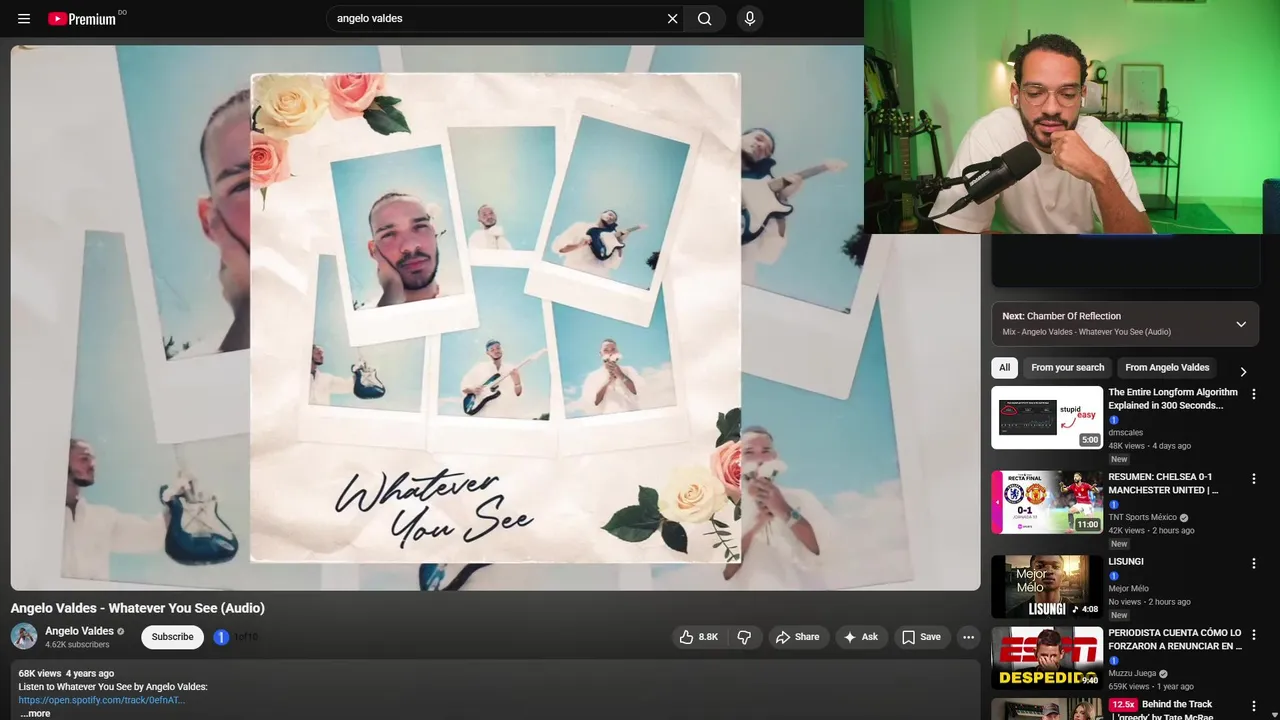Open more actions menu below video
This screenshot has height=720, width=1280.
968,637
